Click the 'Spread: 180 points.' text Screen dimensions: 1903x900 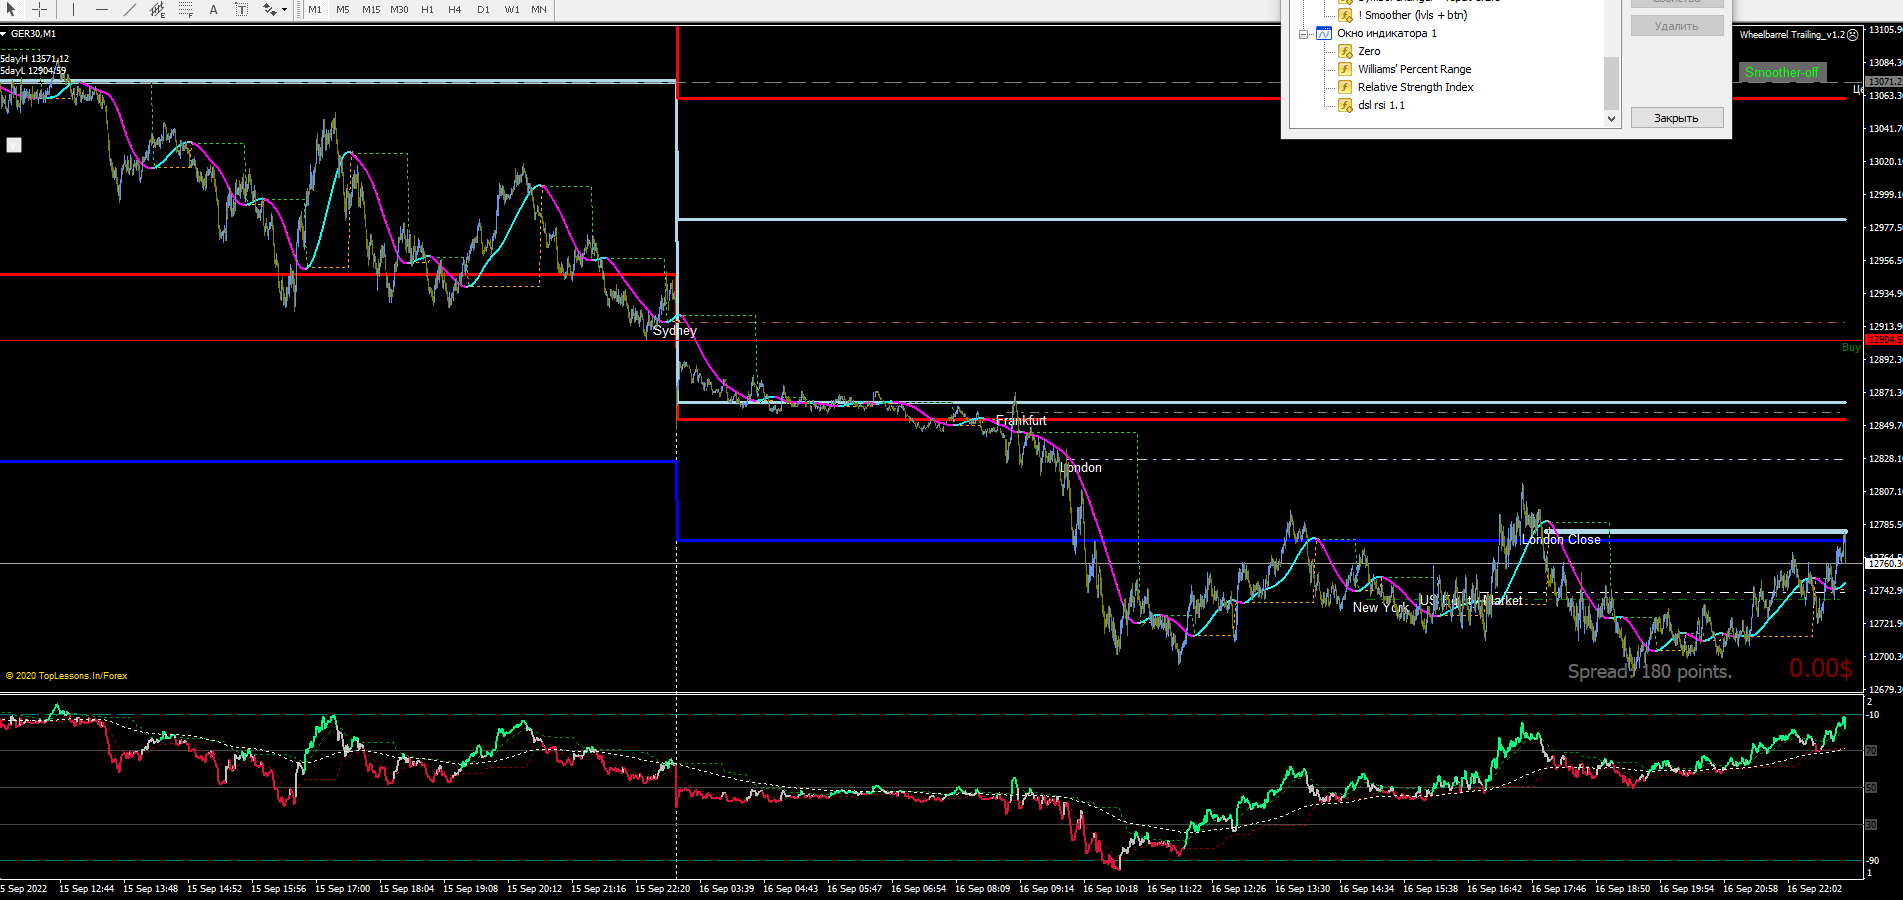(x=1650, y=672)
